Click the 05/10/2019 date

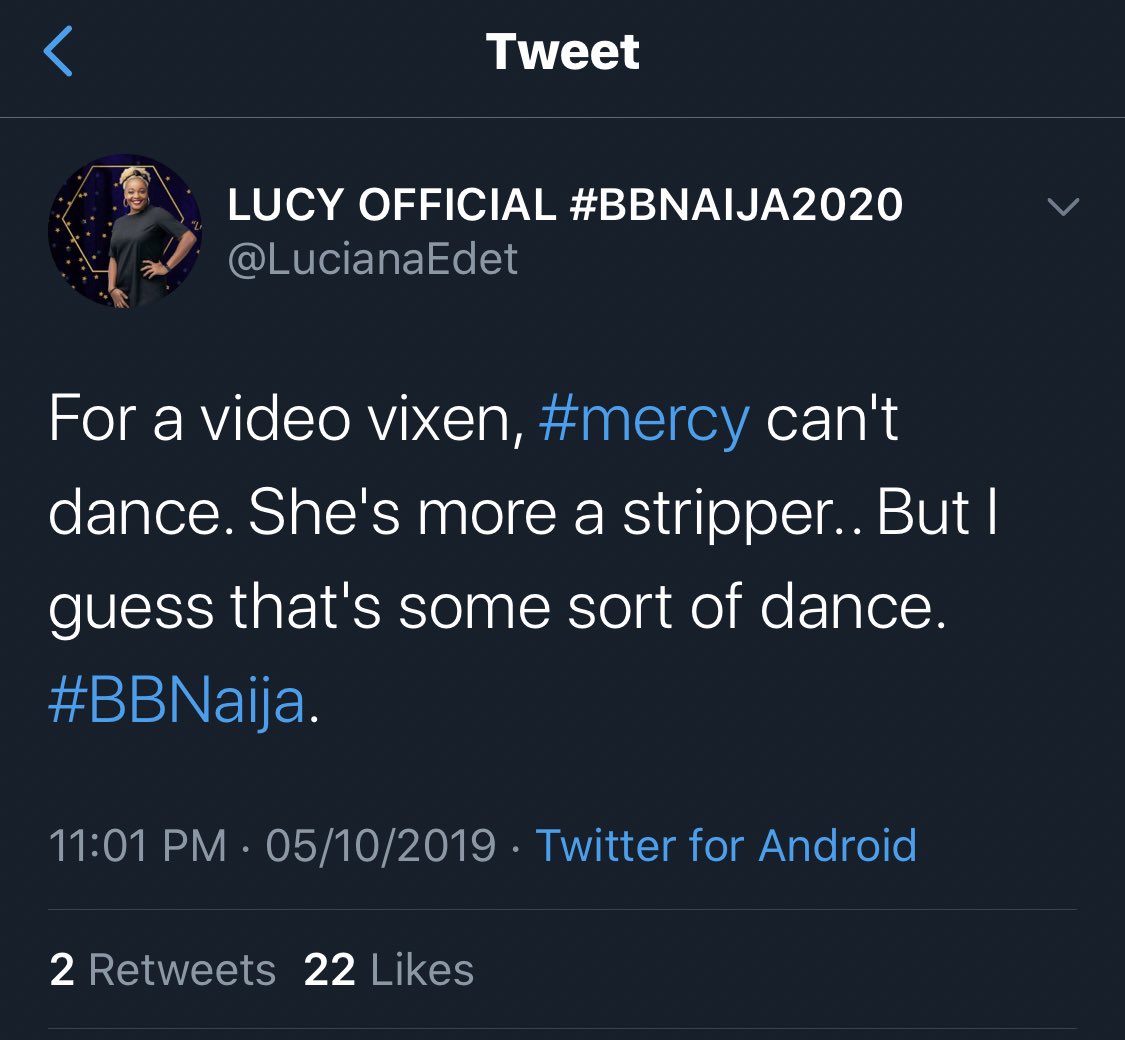point(381,846)
